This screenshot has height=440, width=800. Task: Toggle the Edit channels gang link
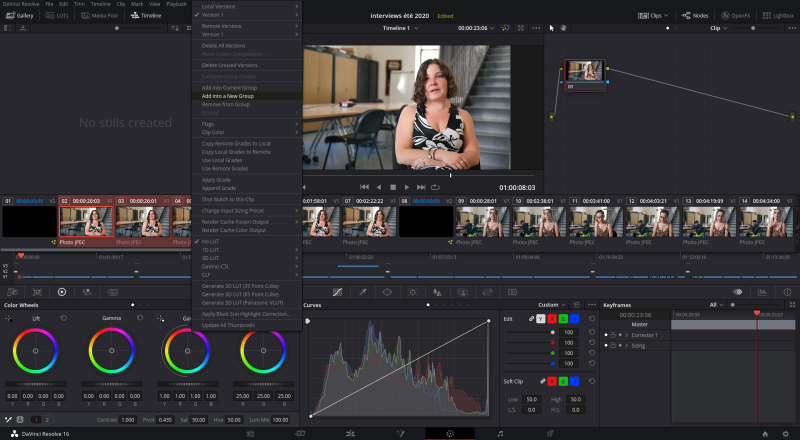click(x=531, y=319)
